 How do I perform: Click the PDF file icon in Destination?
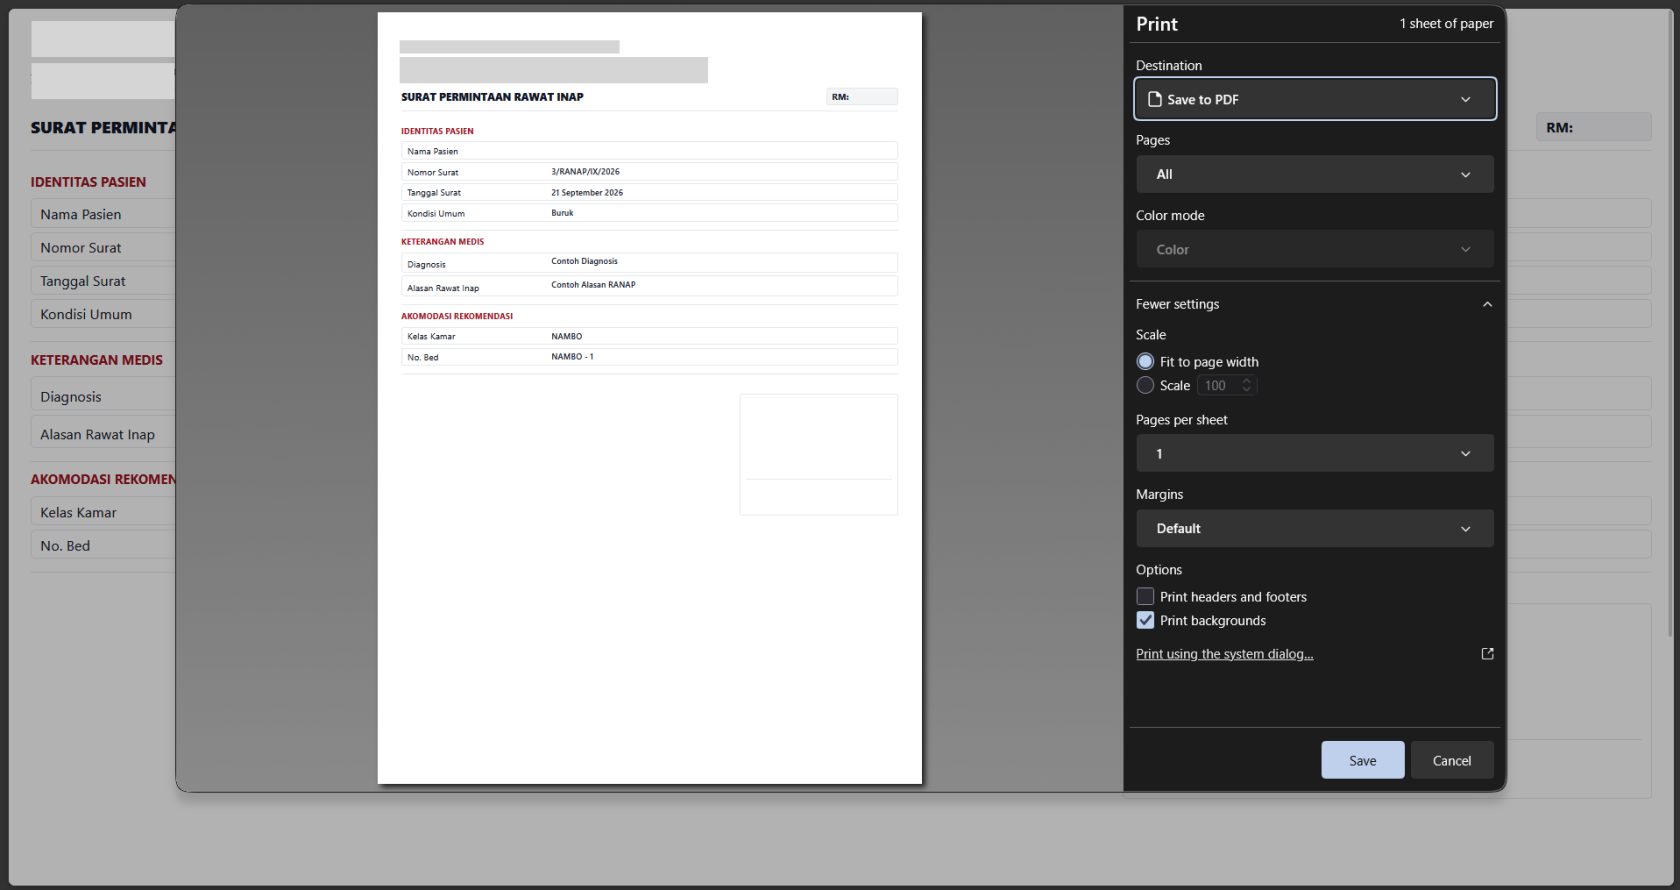point(1155,99)
